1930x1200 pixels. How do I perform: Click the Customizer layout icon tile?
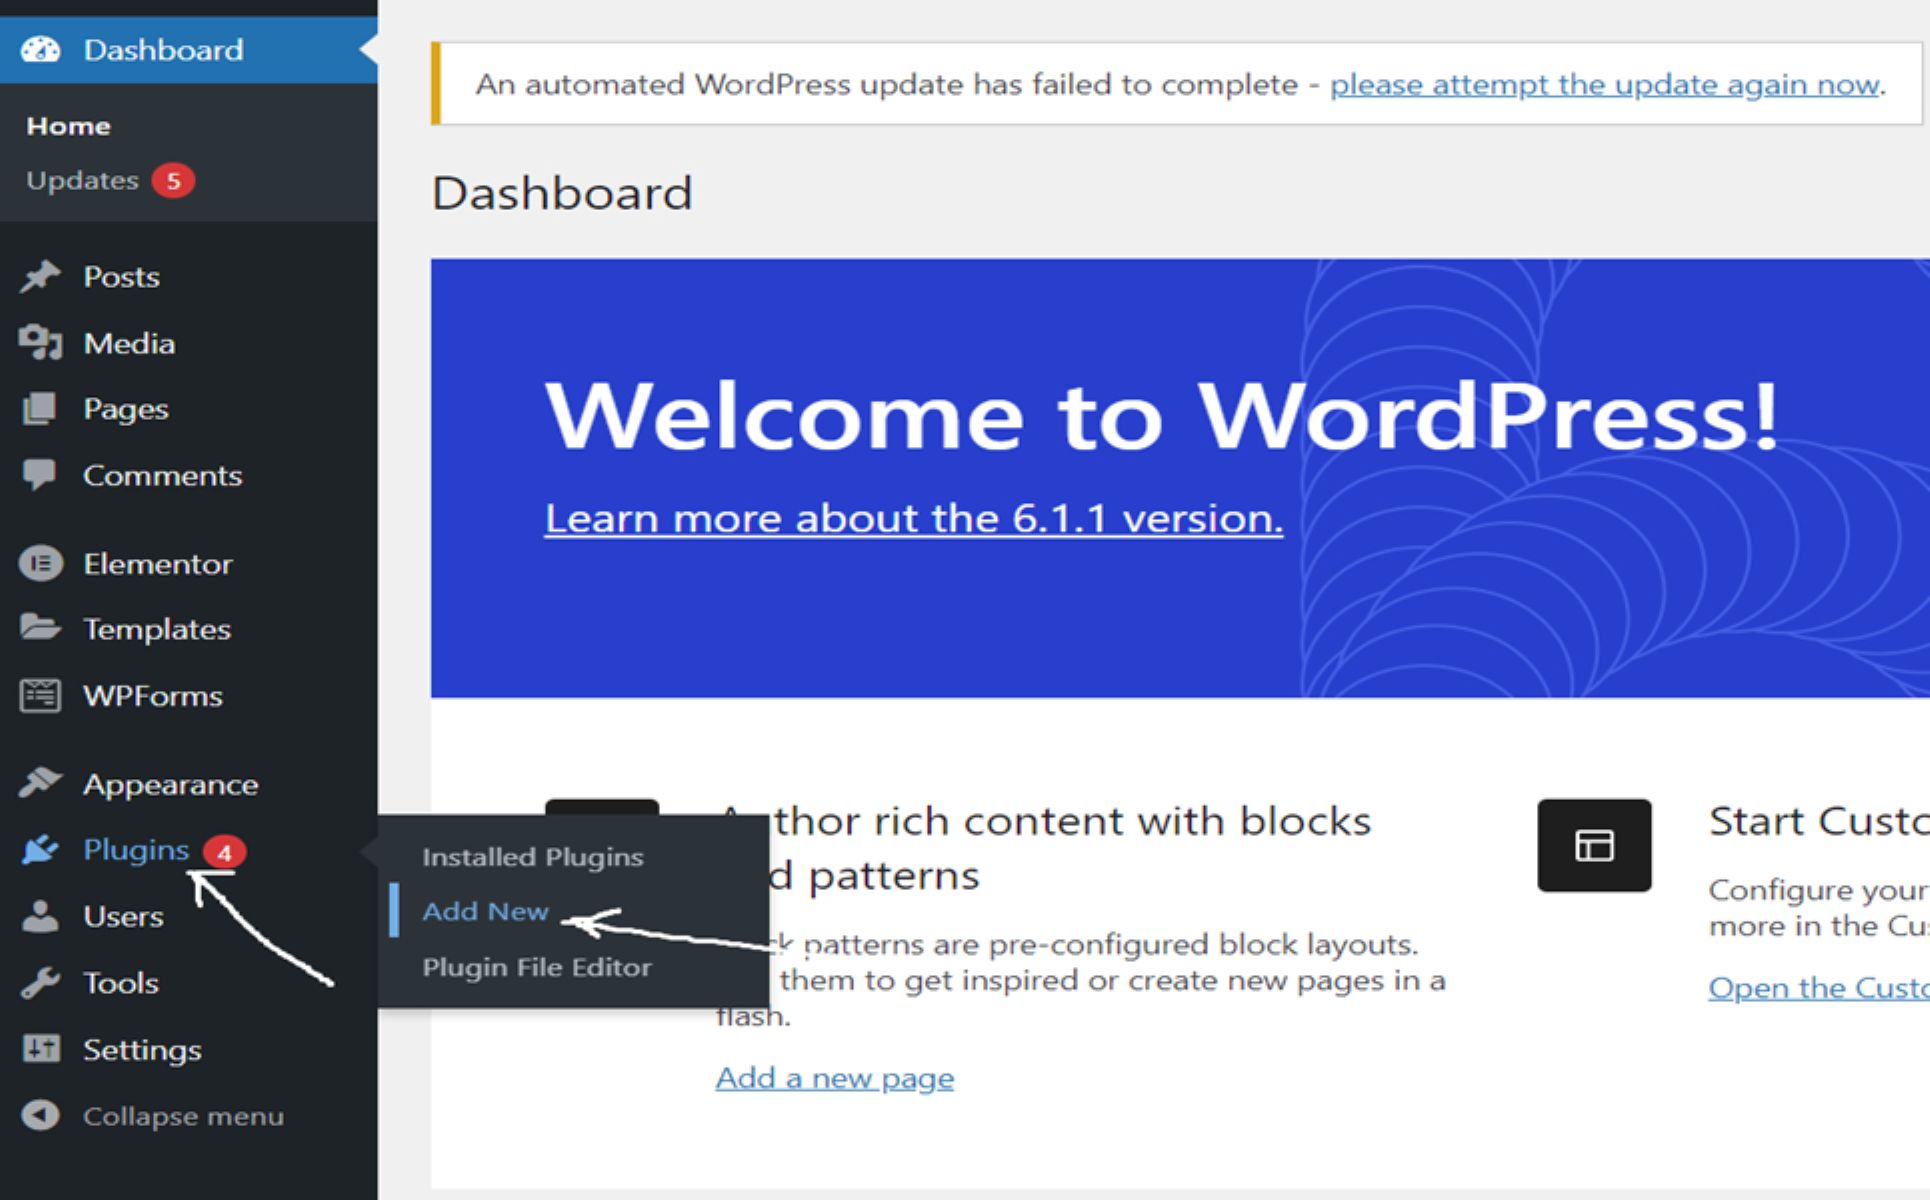click(x=1594, y=845)
